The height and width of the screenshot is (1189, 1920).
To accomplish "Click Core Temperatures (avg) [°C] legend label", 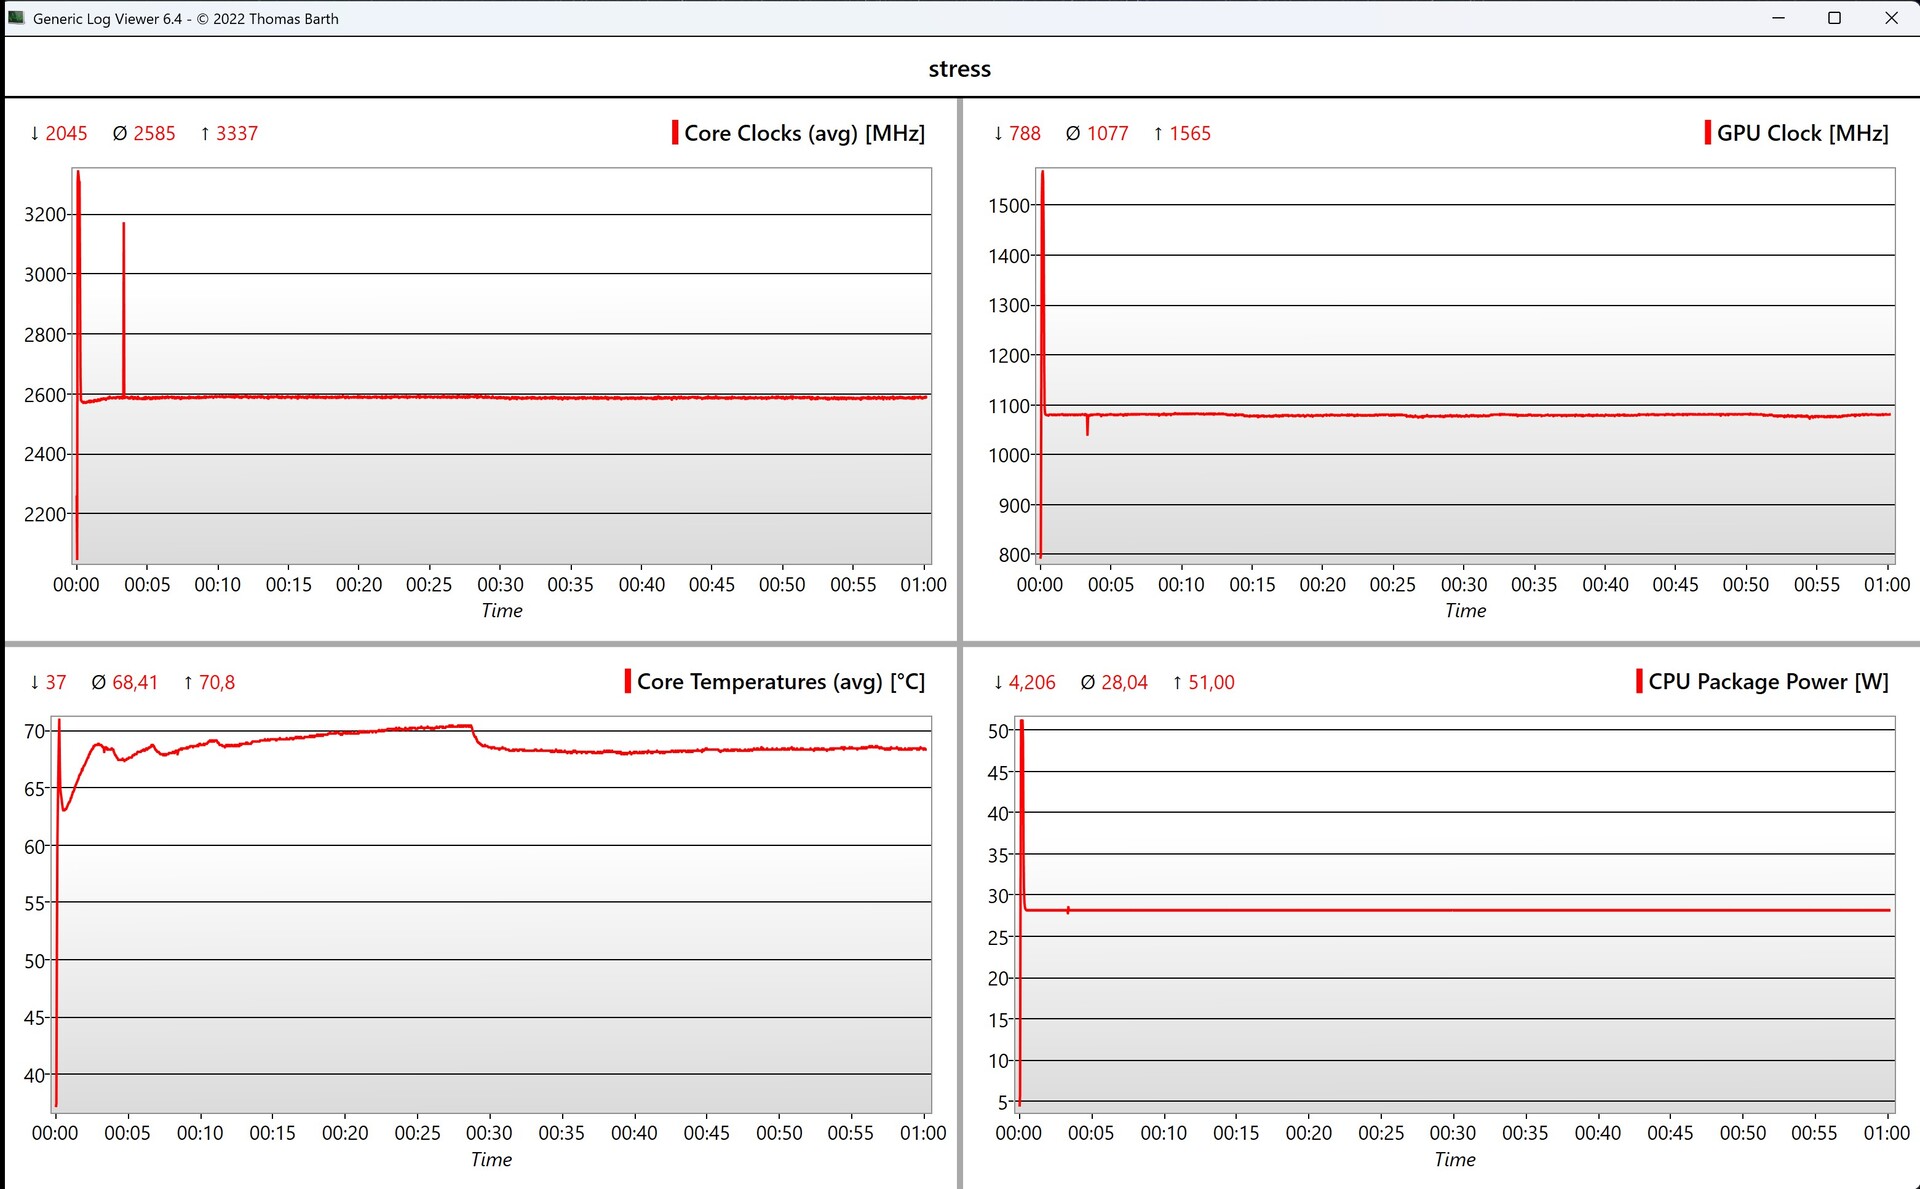I will [x=780, y=681].
